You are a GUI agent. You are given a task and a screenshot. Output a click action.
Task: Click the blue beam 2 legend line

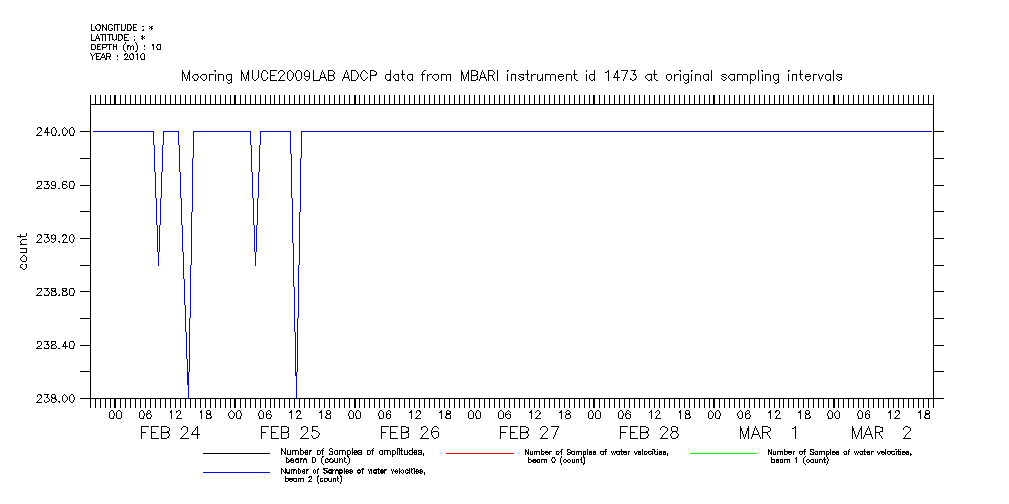click(238, 471)
